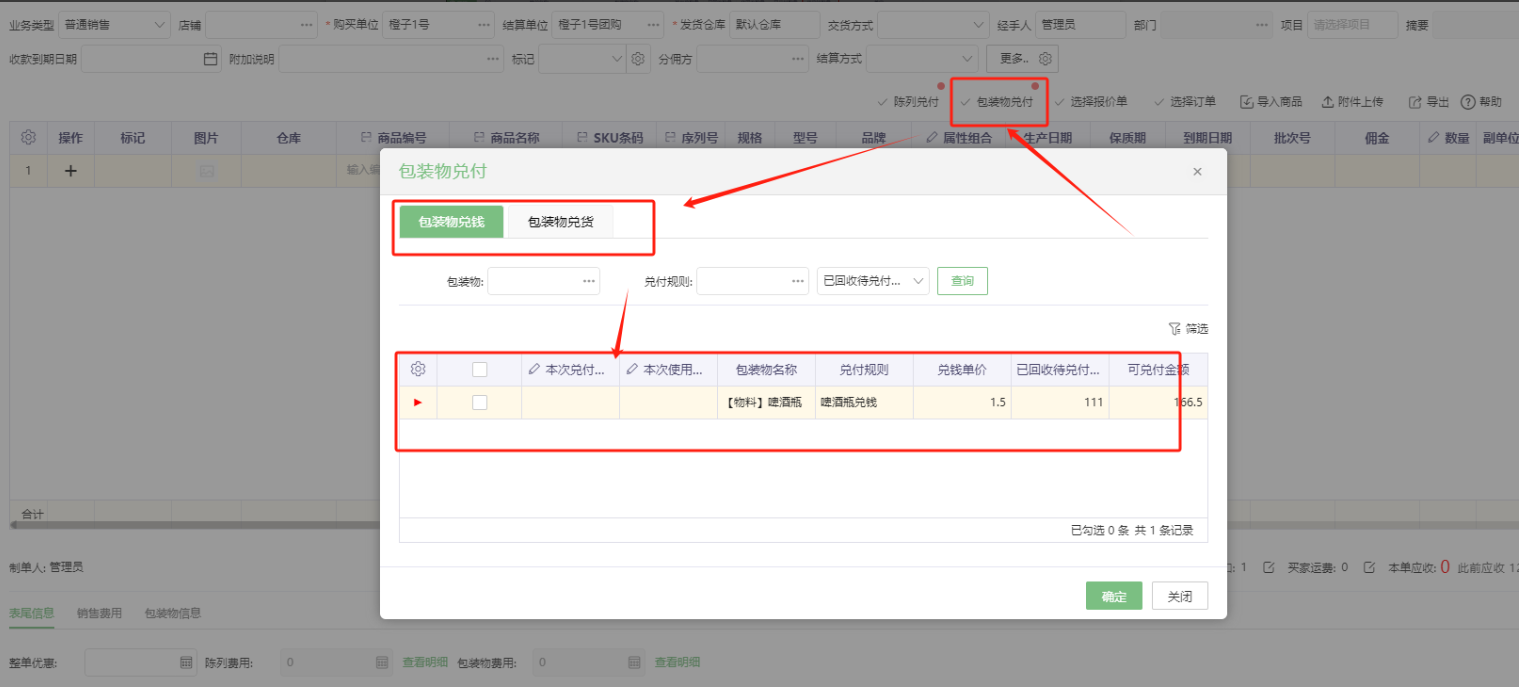Close the 包装物兑付 dialog with X
Image resolution: width=1519 pixels, height=687 pixels.
(1197, 172)
